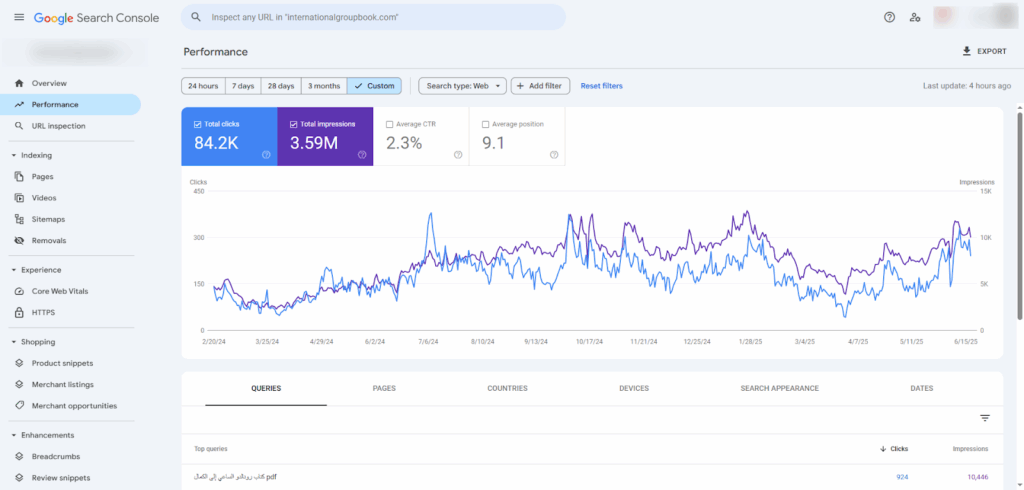Click the filter rows icon above table

pyautogui.click(x=984, y=418)
